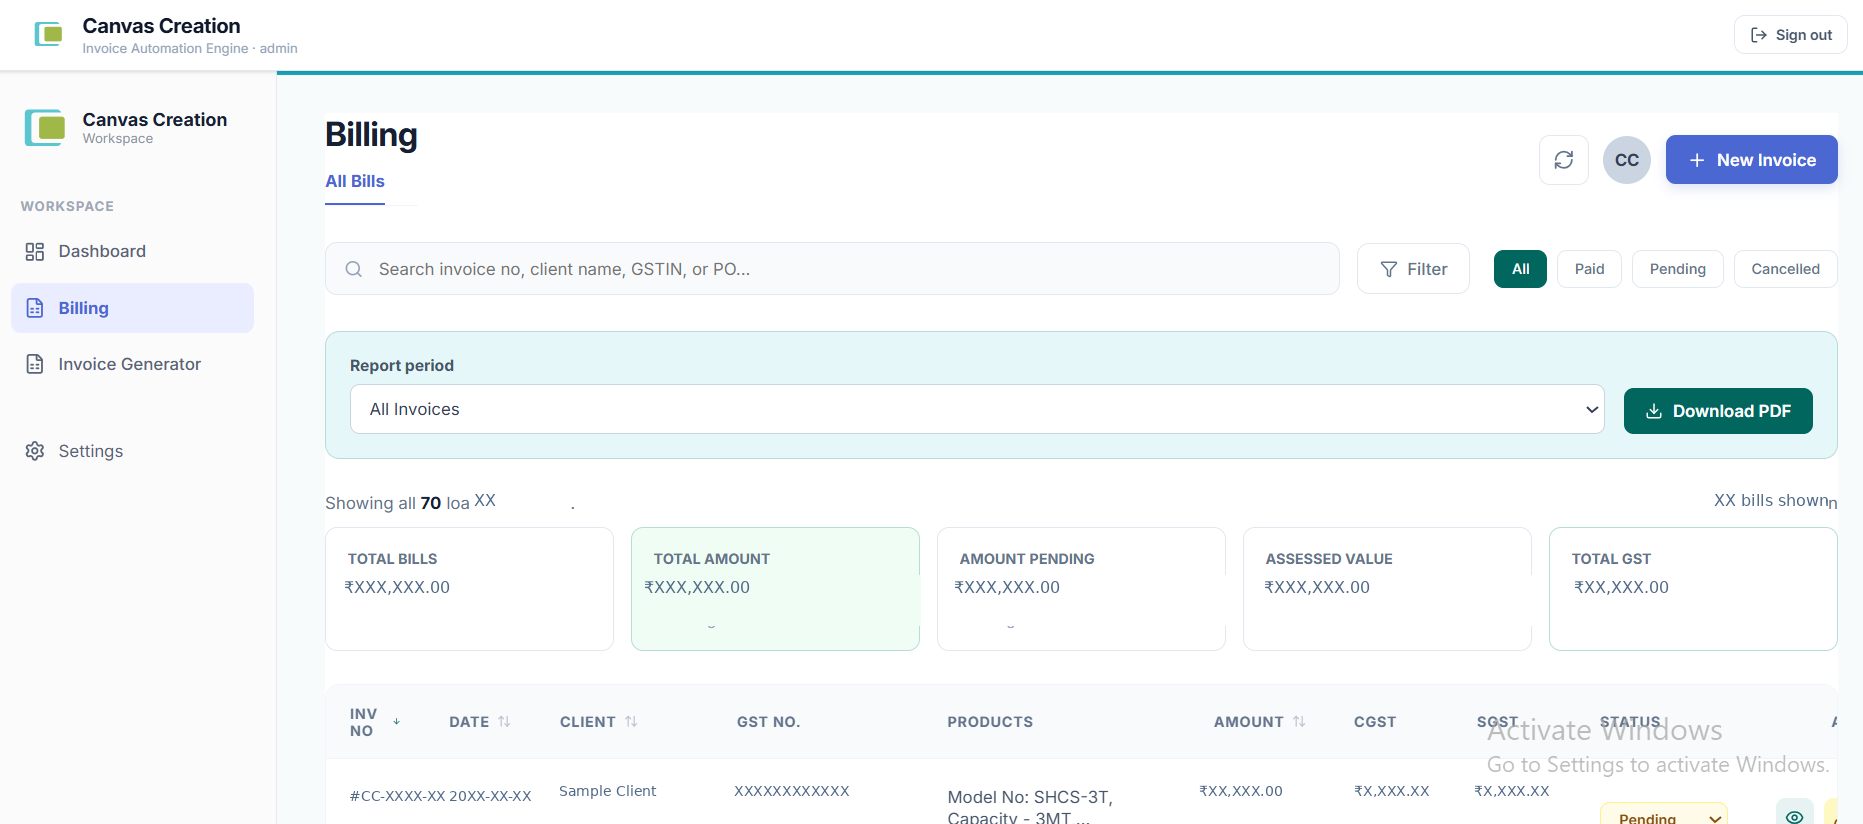View the Sample Client invoice via eye icon
Screen dimensions: 1863x824
1795,816
